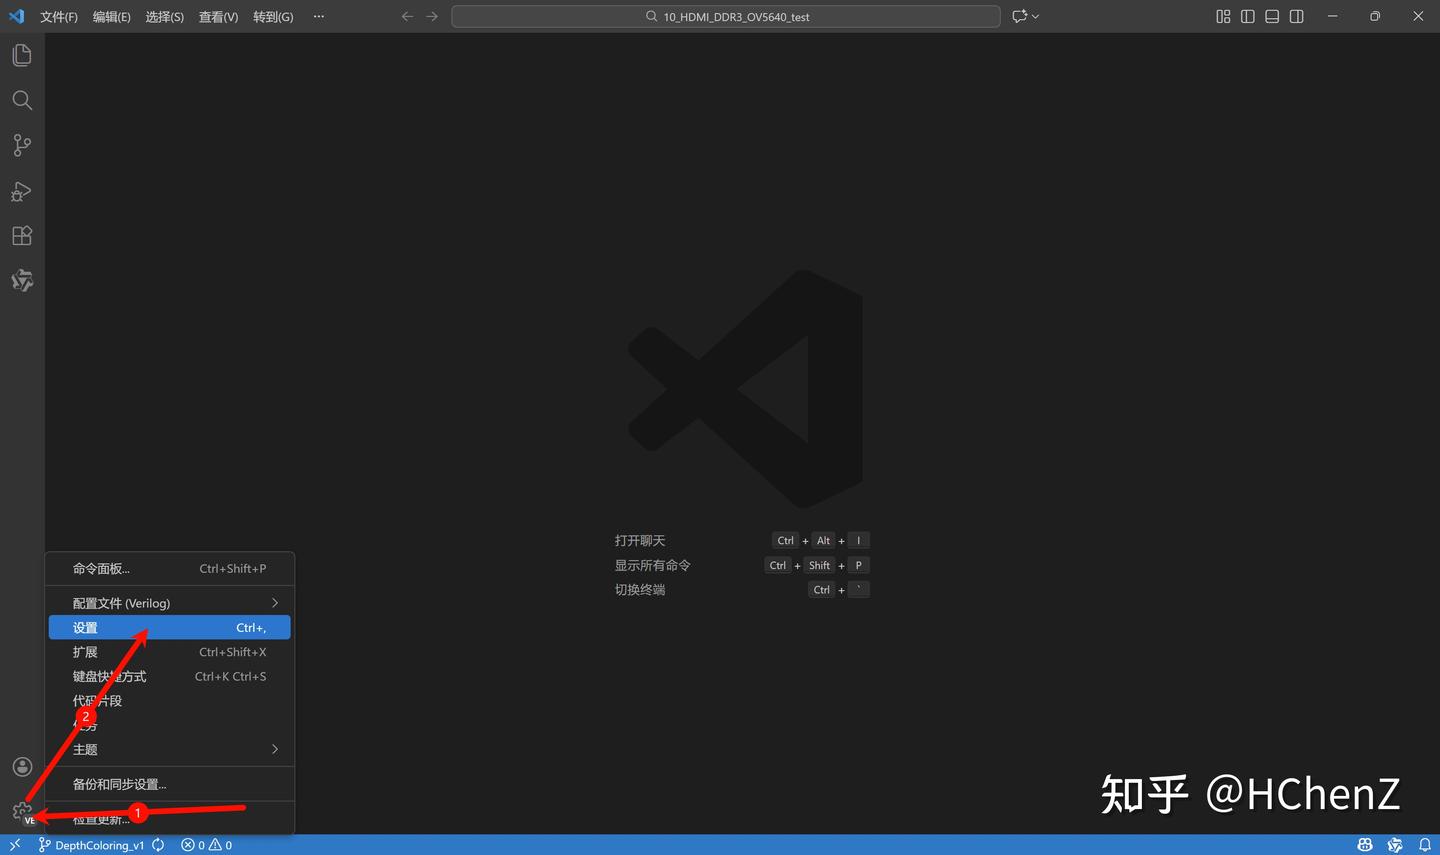This screenshot has width=1440, height=855.
Task: Open the 文件(F) menu
Action: pyautogui.click(x=59, y=17)
